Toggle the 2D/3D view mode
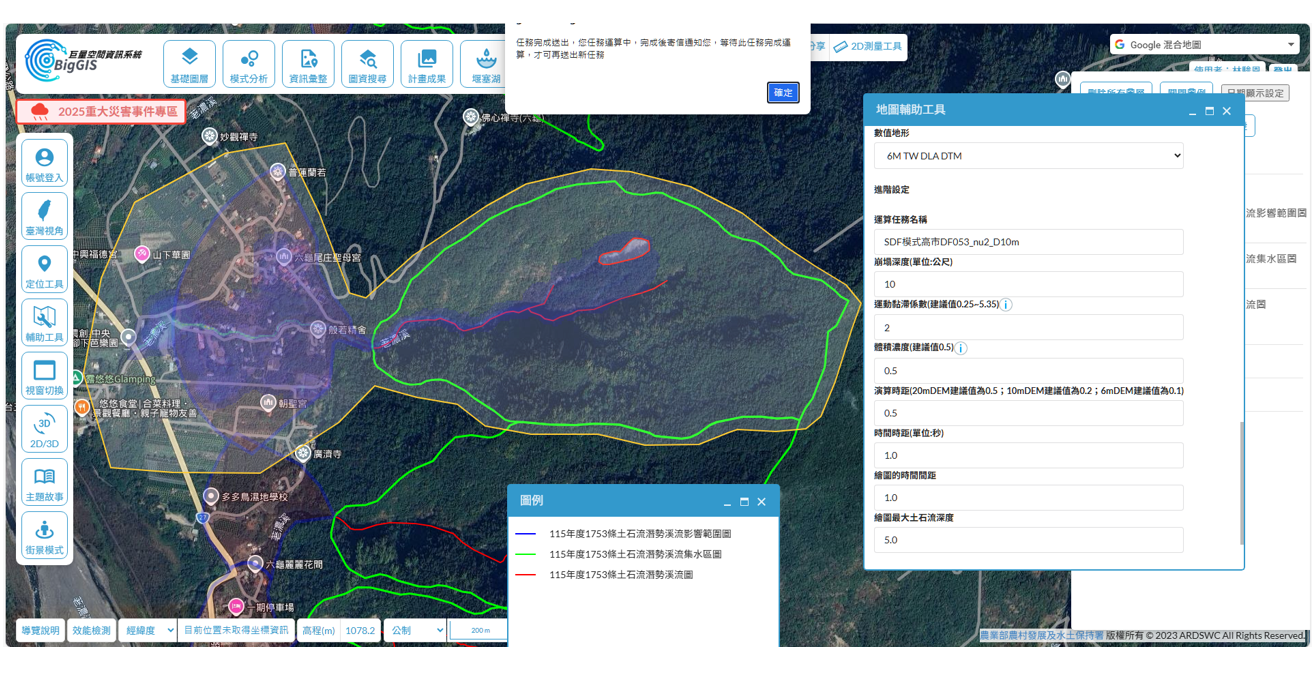Image resolution: width=1312 pixels, height=675 pixels. pyautogui.click(x=44, y=429)
